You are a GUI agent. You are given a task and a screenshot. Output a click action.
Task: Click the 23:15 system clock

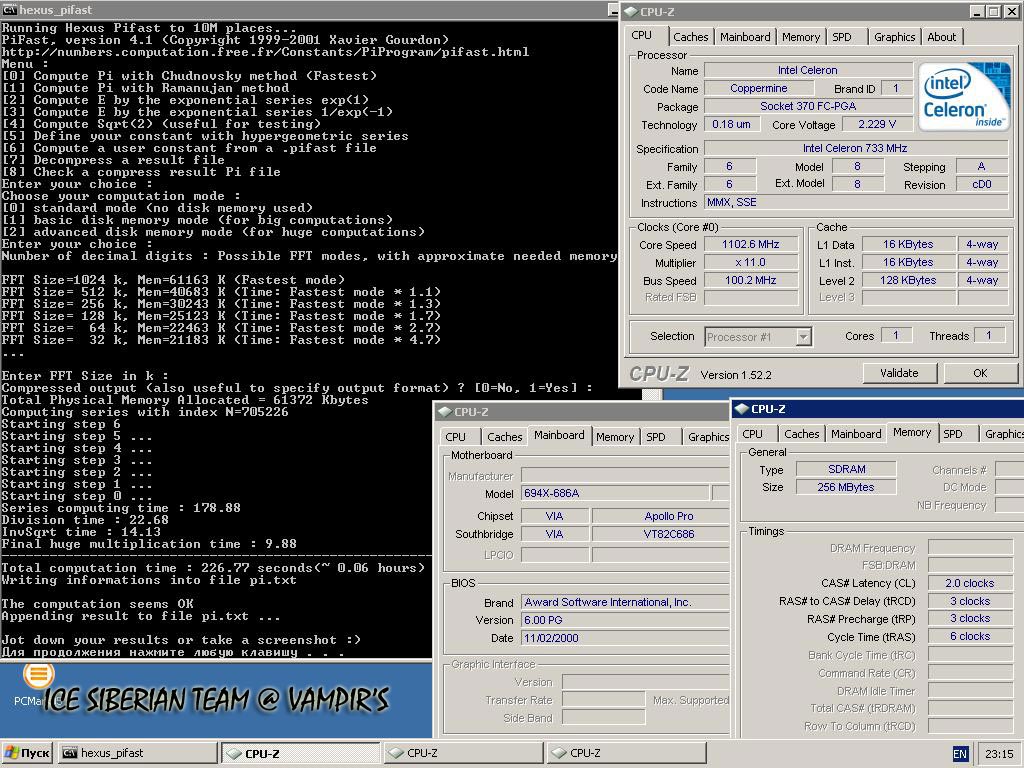coord(999,754)
